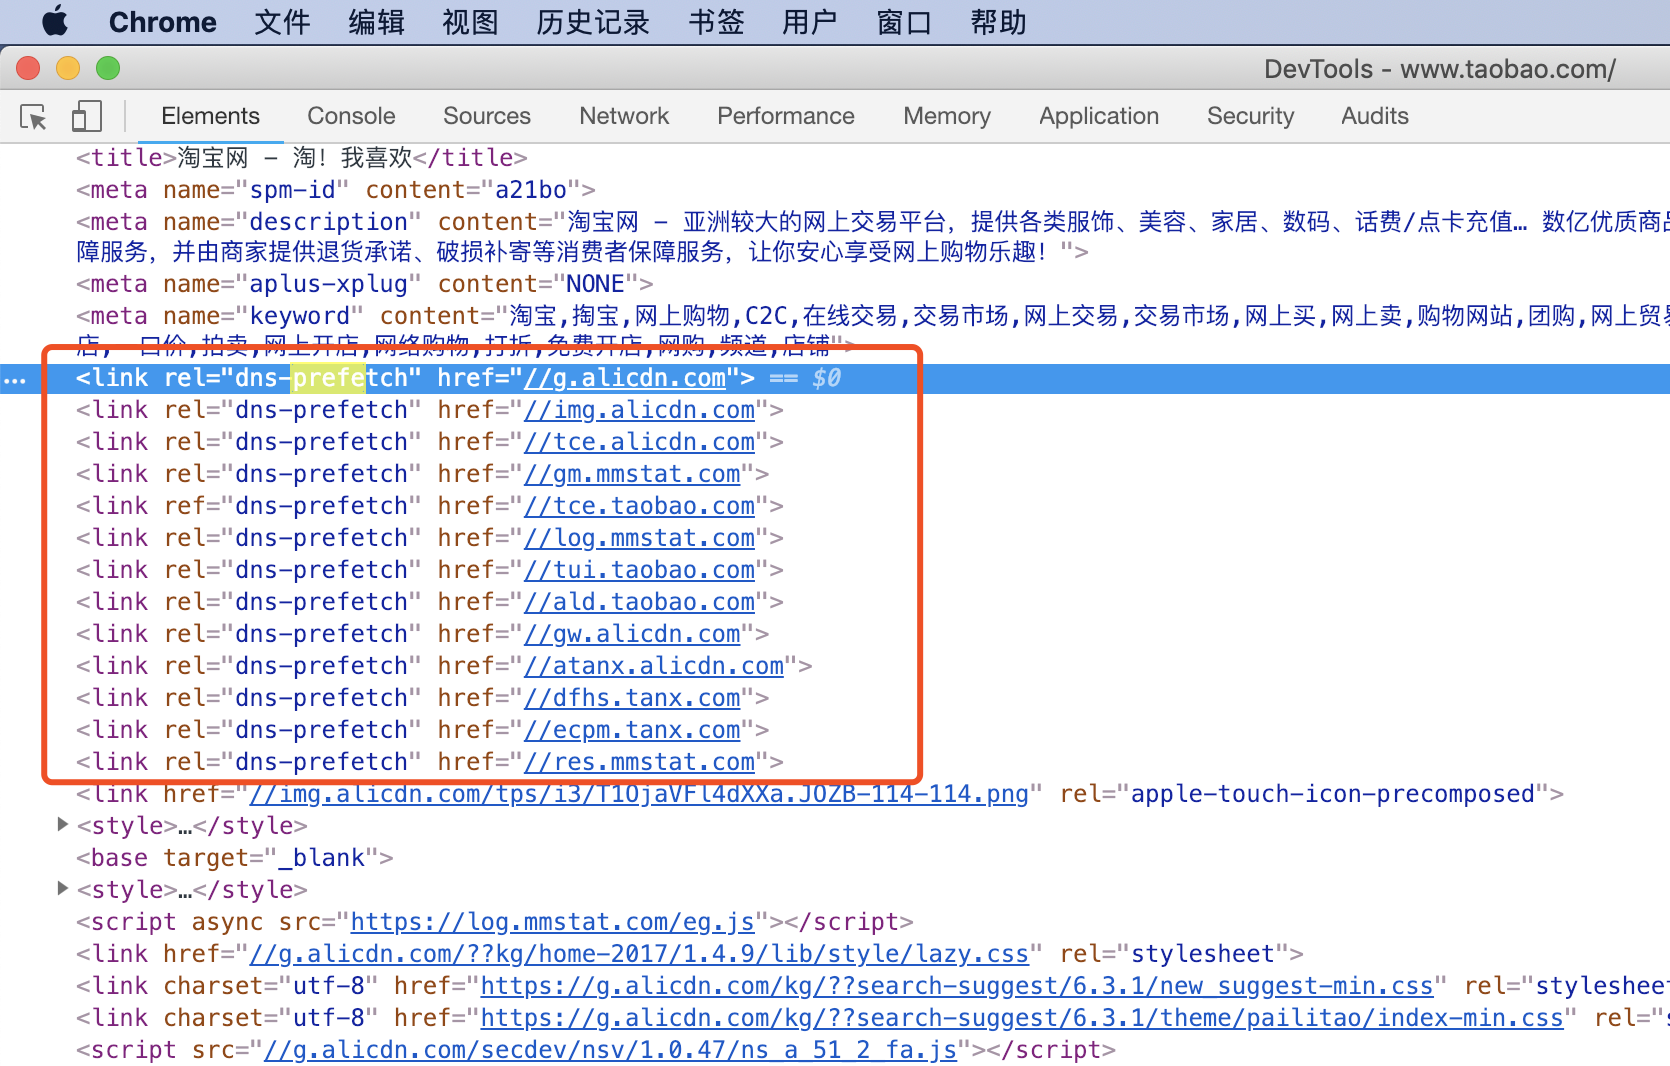This screenshot has width=1670, height=1066.
Task: Open the Sources tab
Action: [487, 116]
